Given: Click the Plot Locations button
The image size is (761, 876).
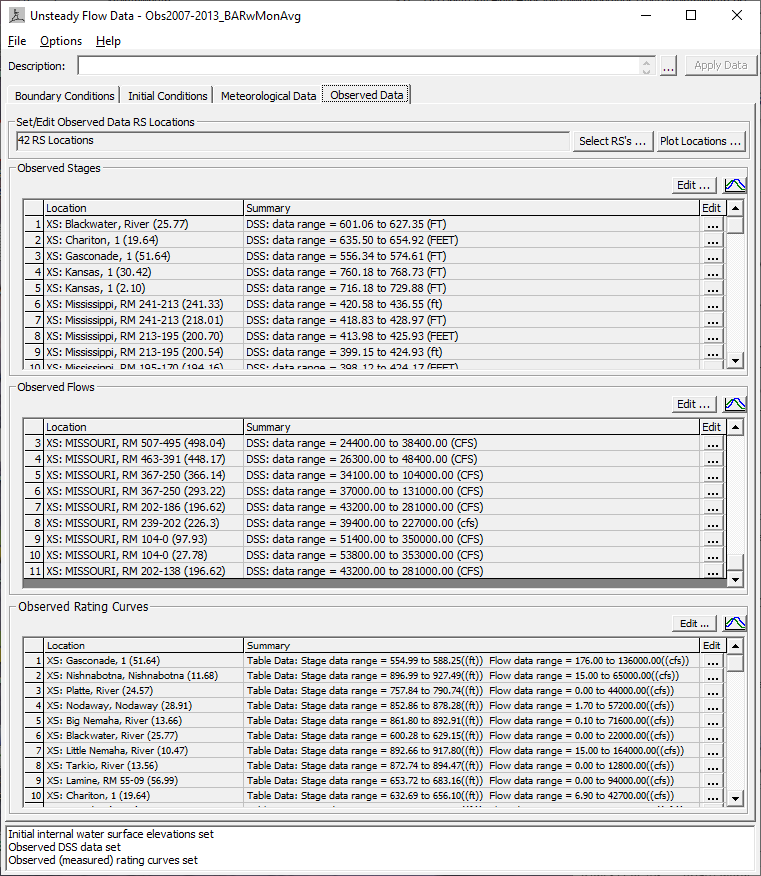Looking at the screenshot, I should click(700, 141).
